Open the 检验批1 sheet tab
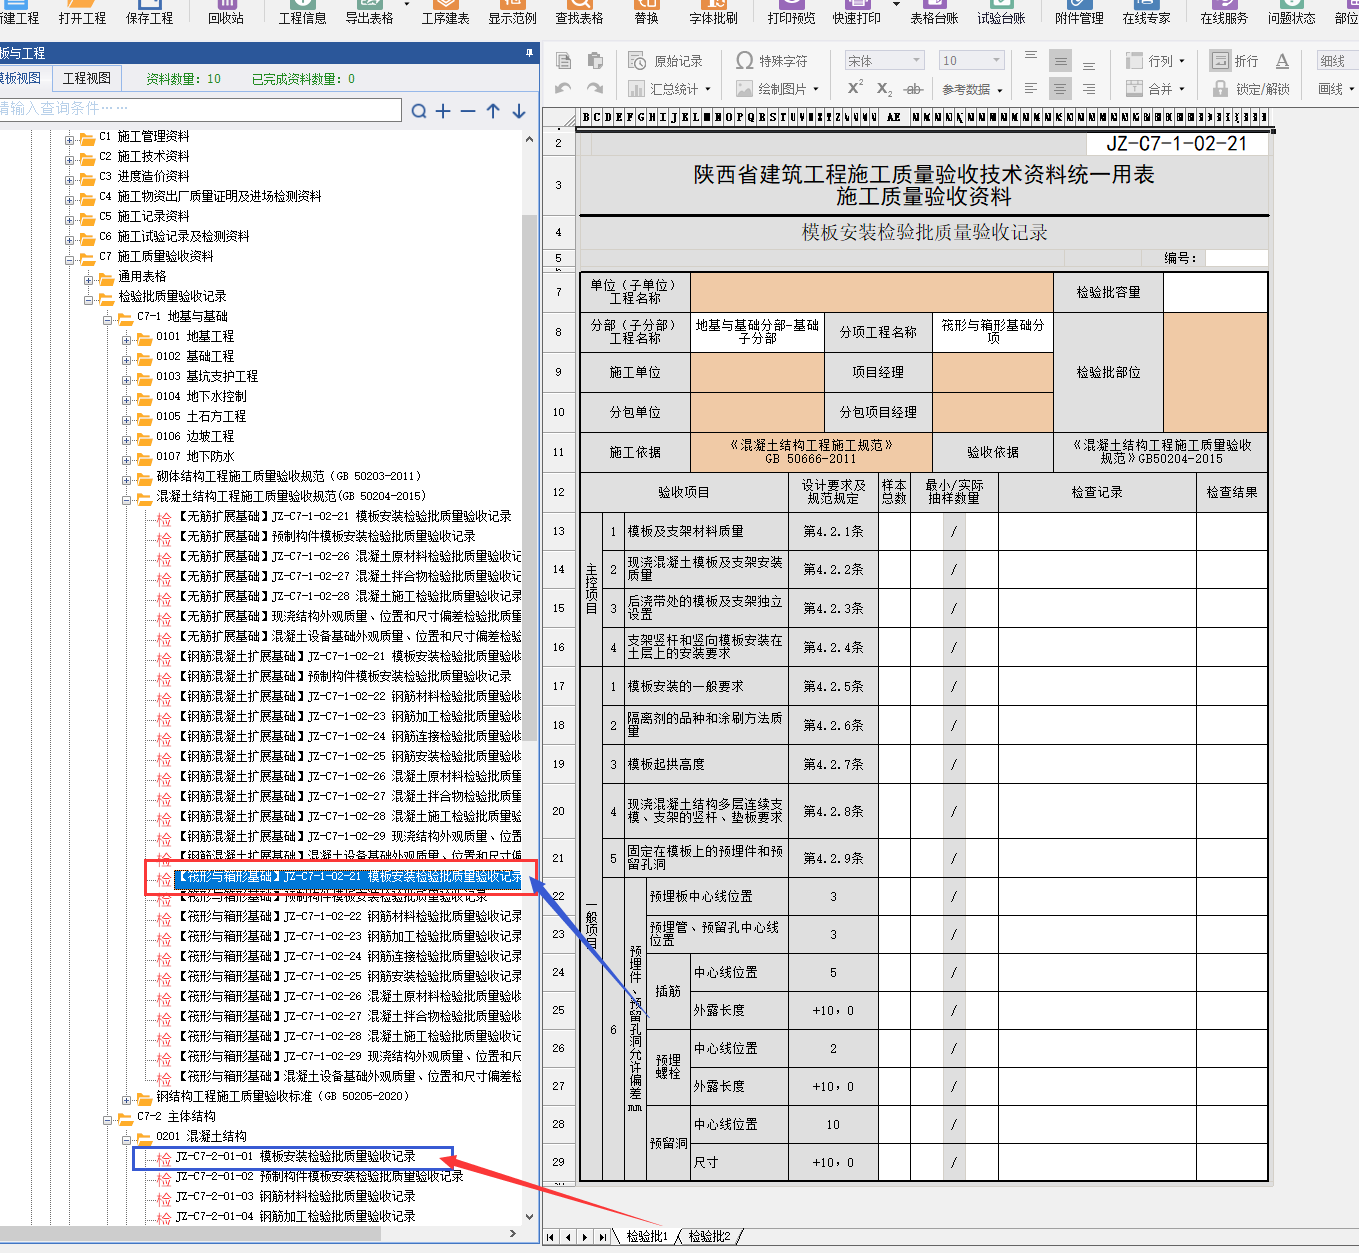The image size is (1359, 1253). coord(647,1237)
